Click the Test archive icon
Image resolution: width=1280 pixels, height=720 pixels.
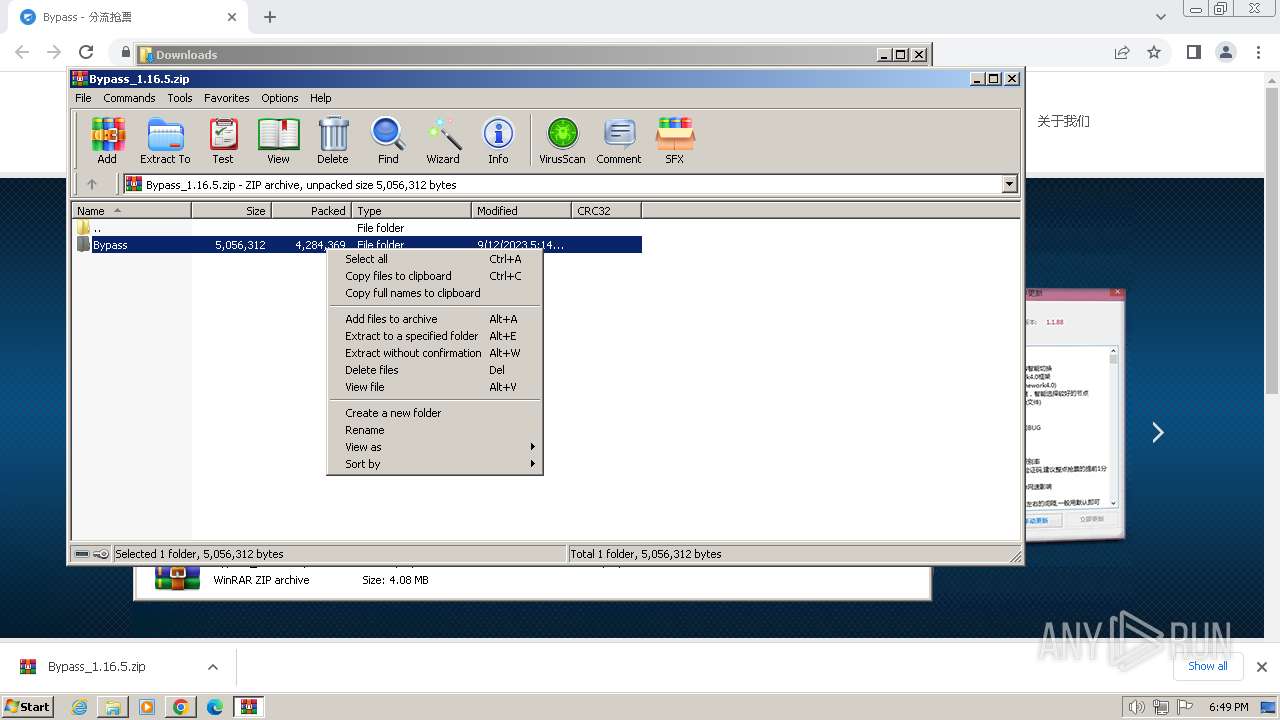223,140
